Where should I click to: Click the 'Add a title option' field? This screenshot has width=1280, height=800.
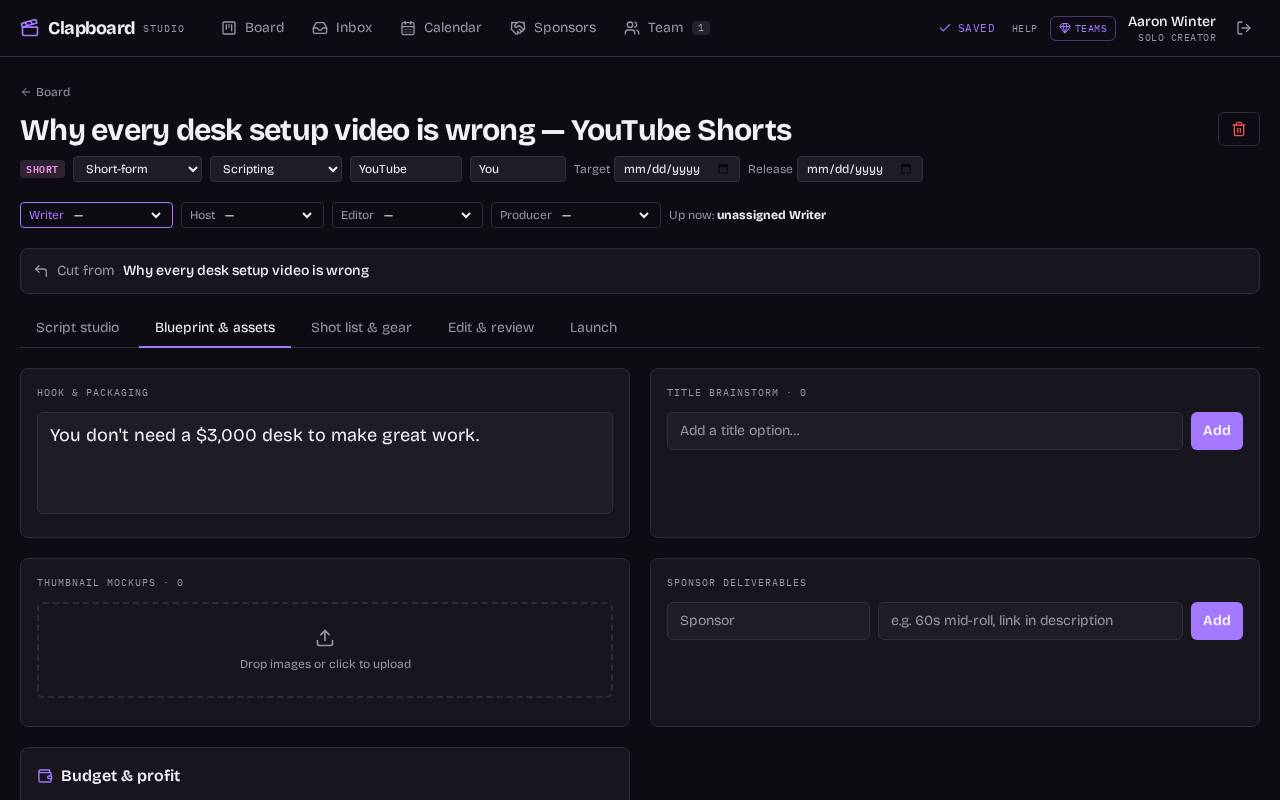point(925,431)
